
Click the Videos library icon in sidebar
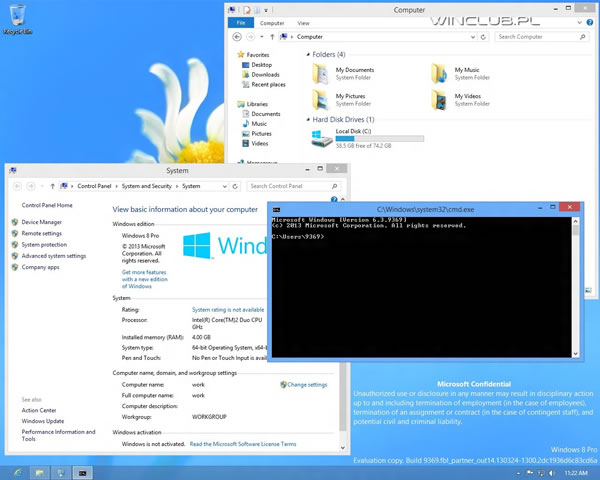click(x=246, y=144)
